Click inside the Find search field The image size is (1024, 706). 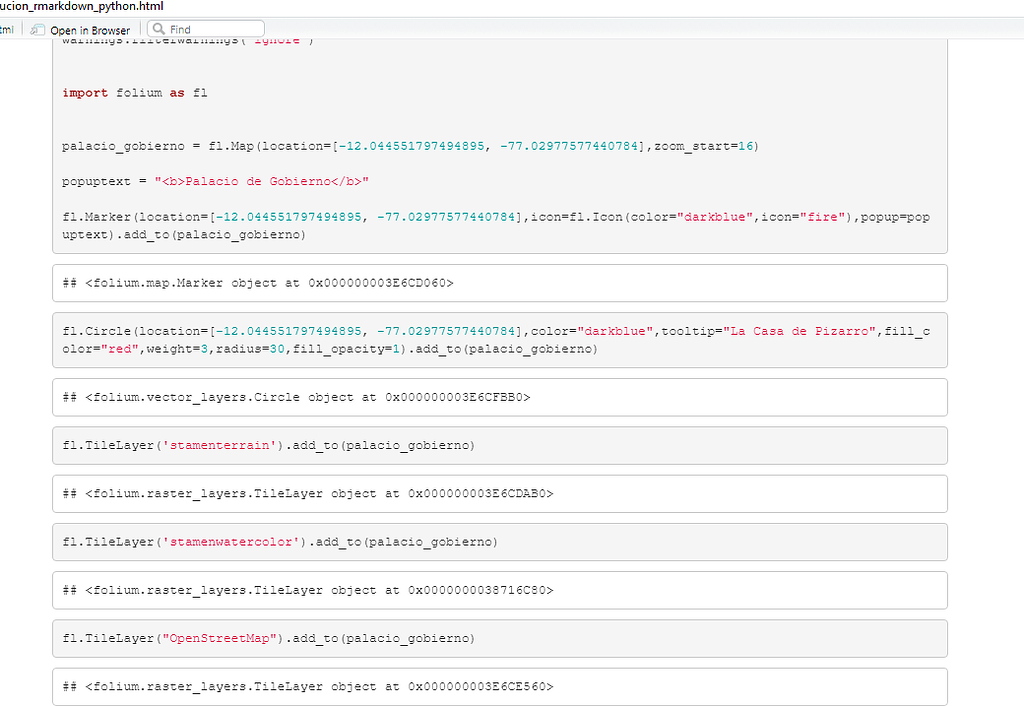(210, 28)
